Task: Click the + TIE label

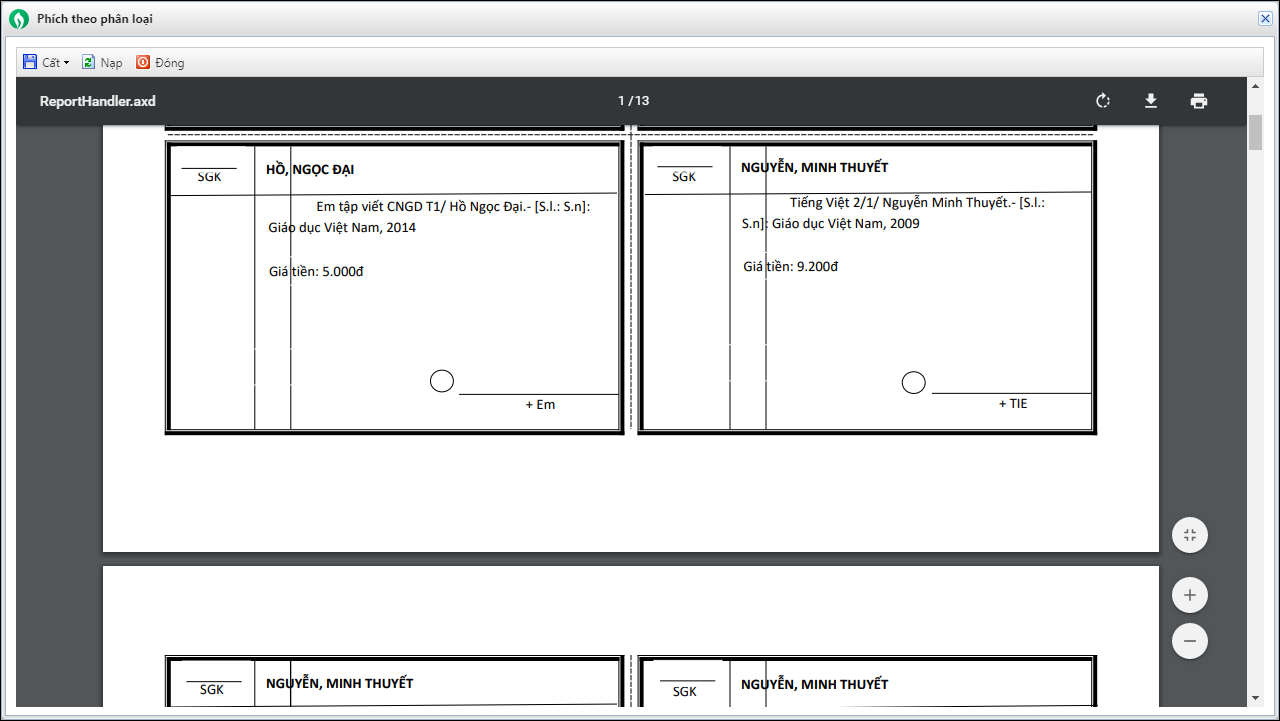Action: (x=1013, y=404)
